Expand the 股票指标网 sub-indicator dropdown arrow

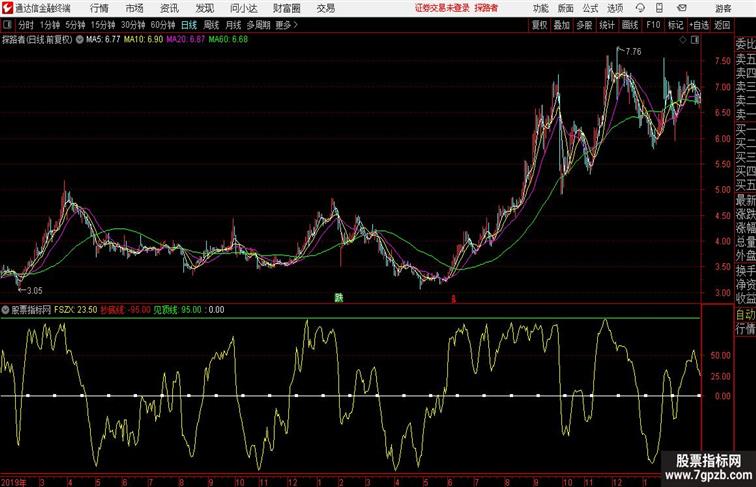5,310
